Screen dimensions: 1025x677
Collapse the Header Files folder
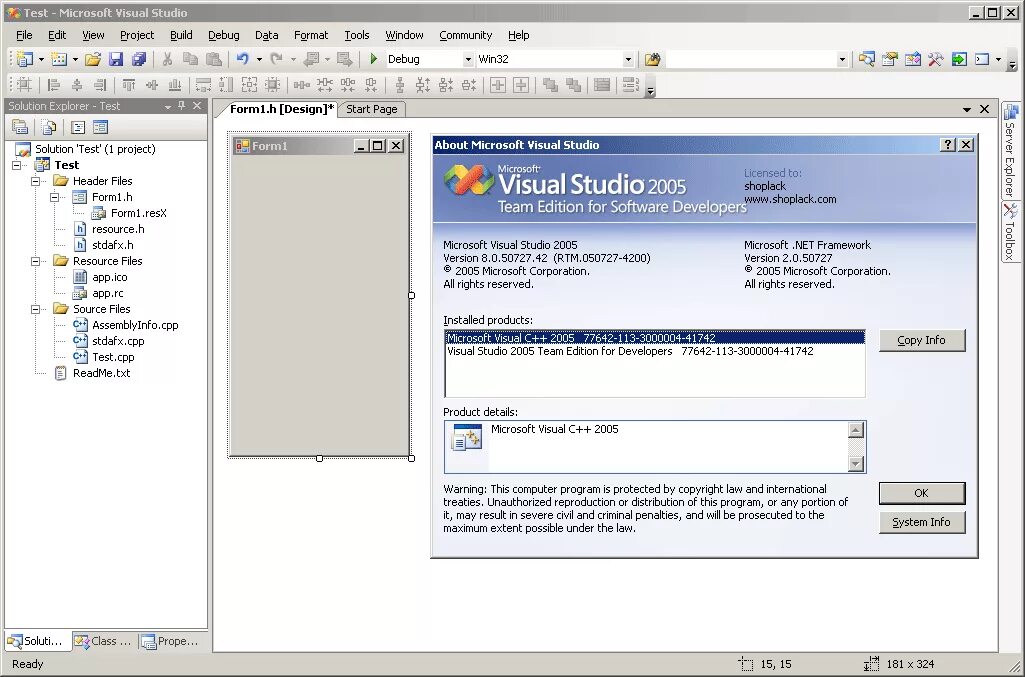(x=36, y=181)
